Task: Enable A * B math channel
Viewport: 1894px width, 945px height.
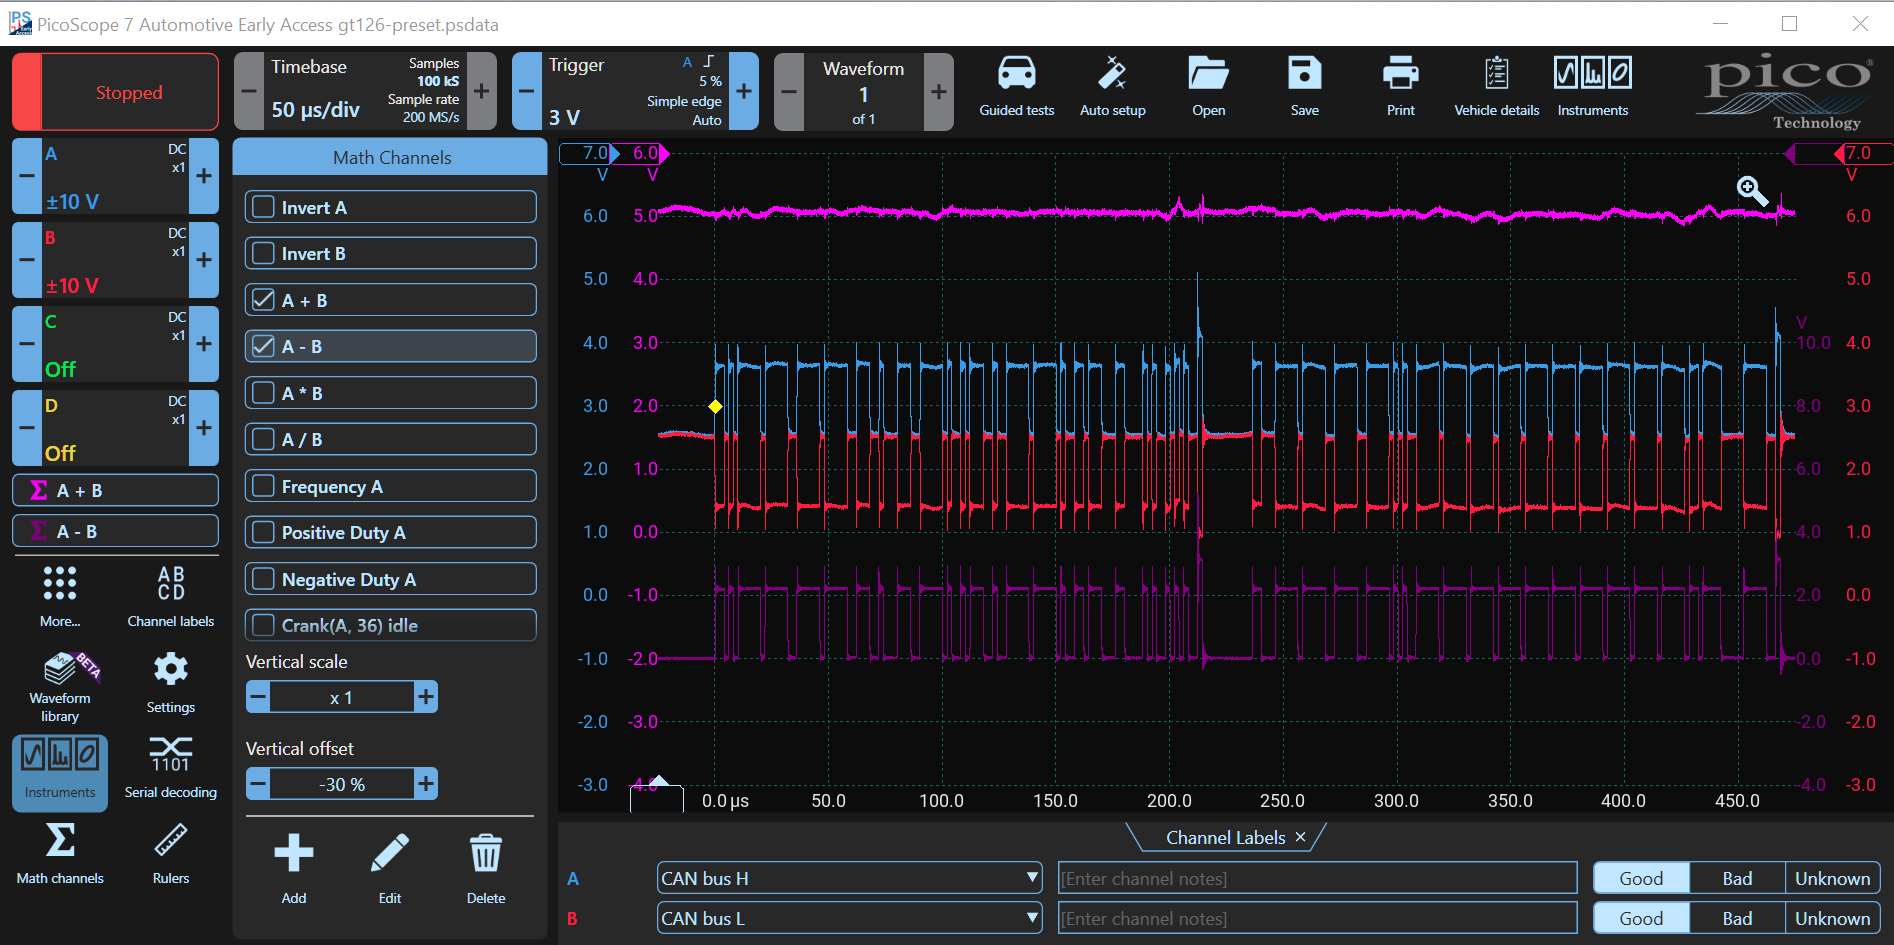Action: click(x=264, y=393)
